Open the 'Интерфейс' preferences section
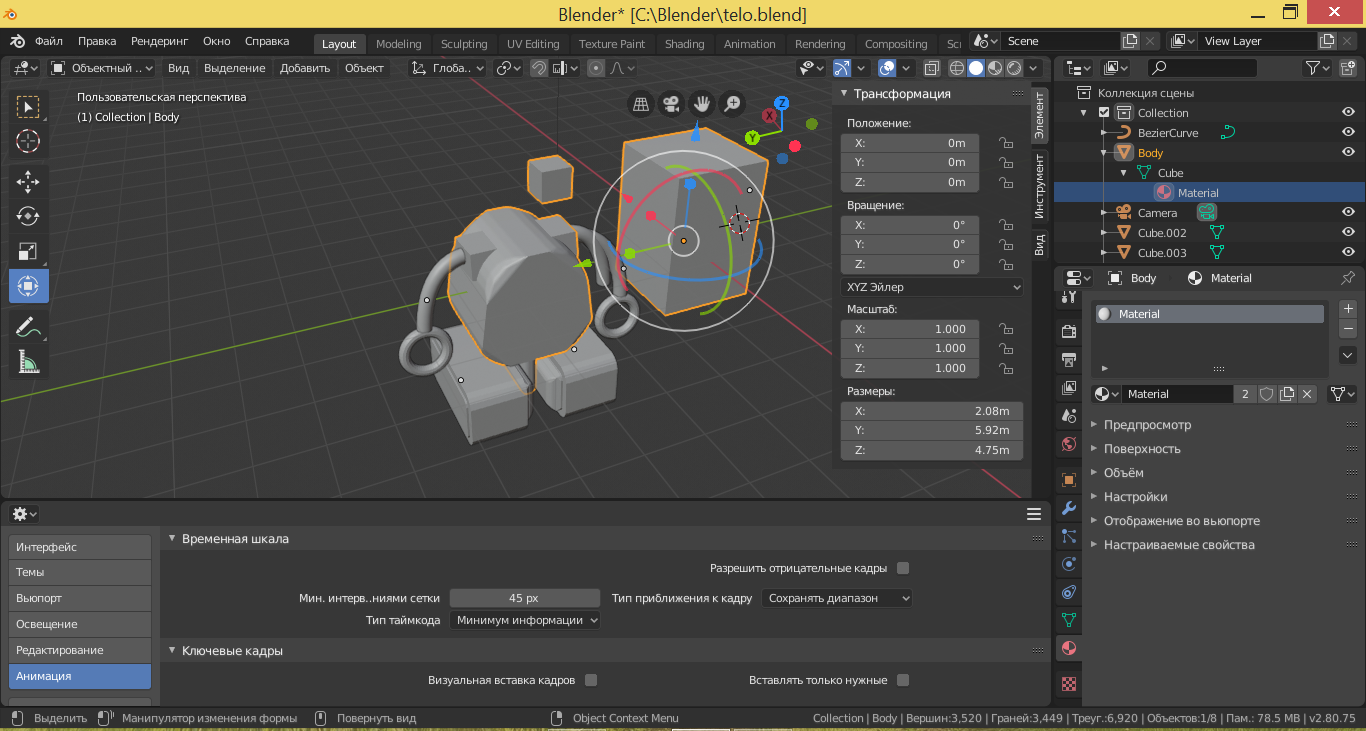 coord(80,547)
